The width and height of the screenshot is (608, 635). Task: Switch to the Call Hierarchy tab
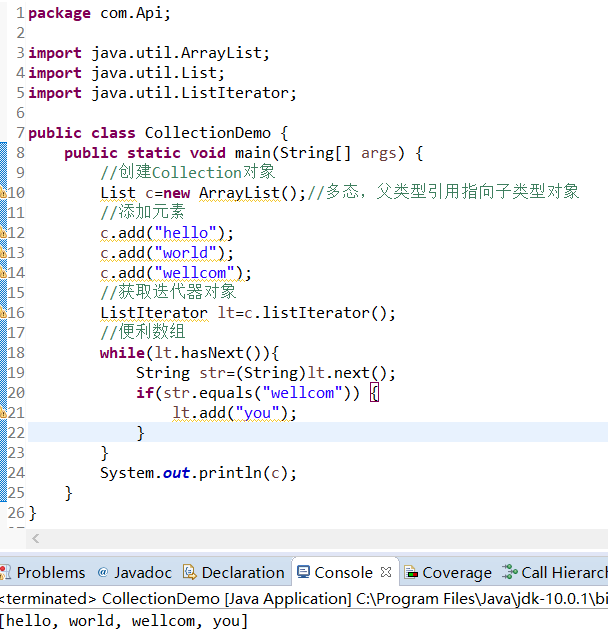tap(555, 573)
